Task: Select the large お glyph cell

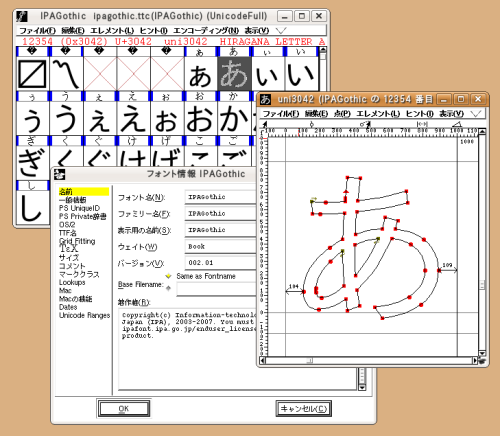Action: (x=200, y=118)
